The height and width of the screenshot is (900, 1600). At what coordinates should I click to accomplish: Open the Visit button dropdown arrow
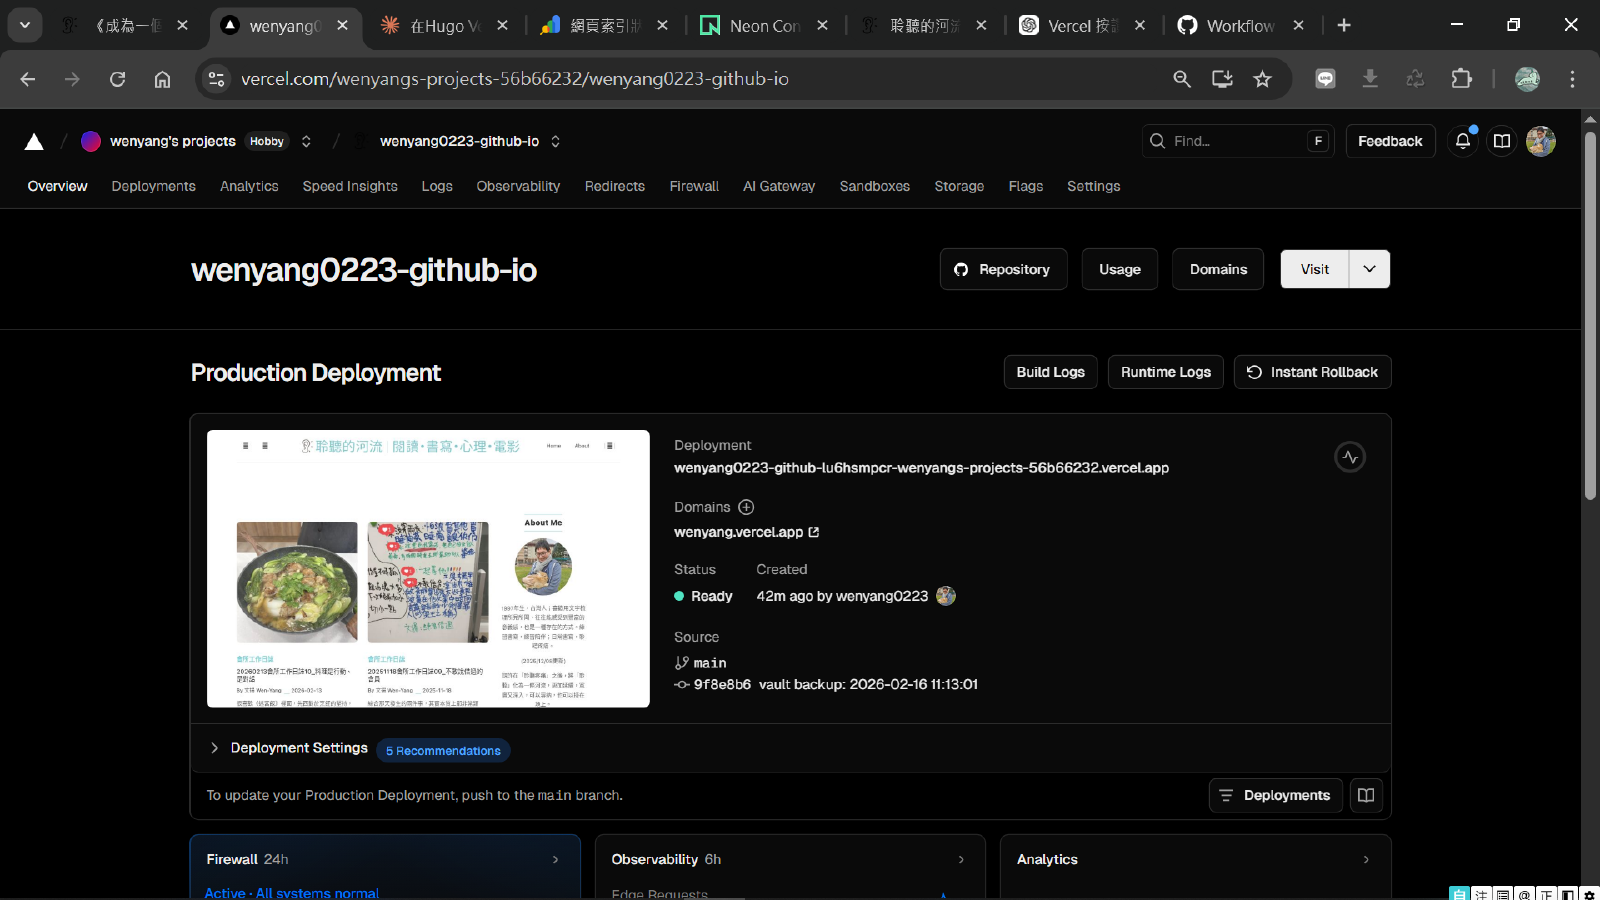1369,269
